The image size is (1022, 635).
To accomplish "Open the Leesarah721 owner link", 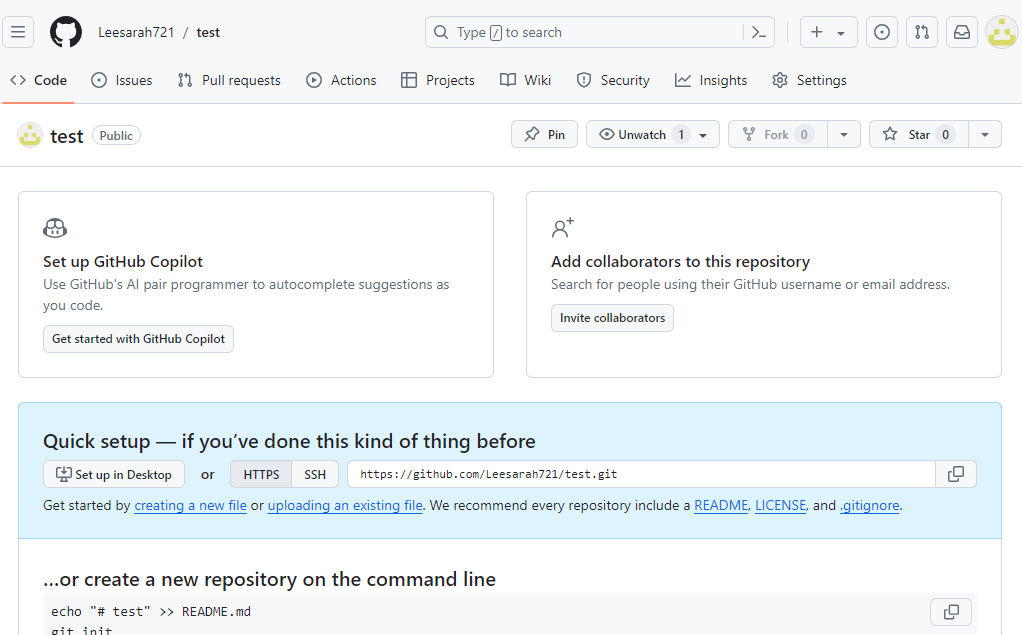I will [x=136, y=33].
